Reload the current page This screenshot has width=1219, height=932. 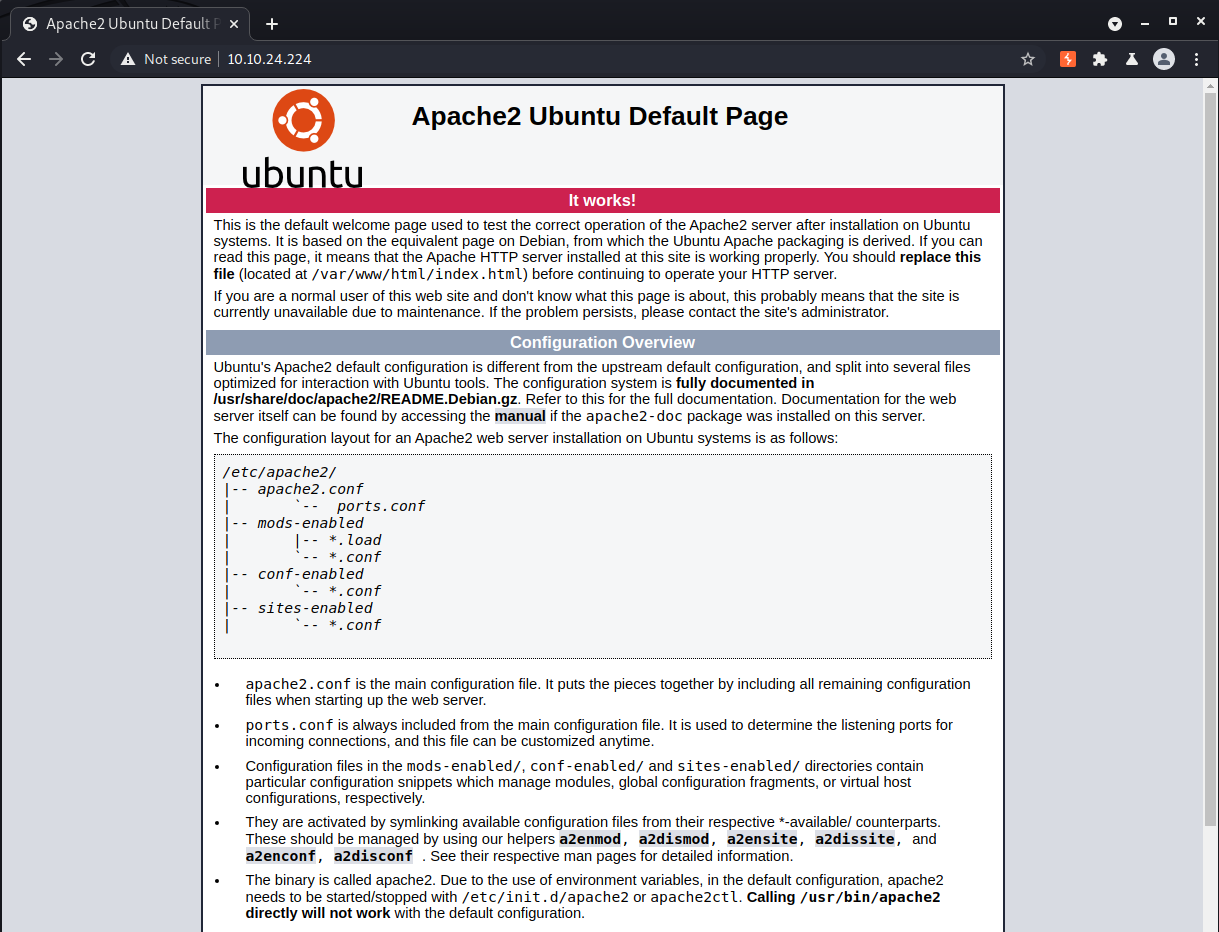coord(88,59)
